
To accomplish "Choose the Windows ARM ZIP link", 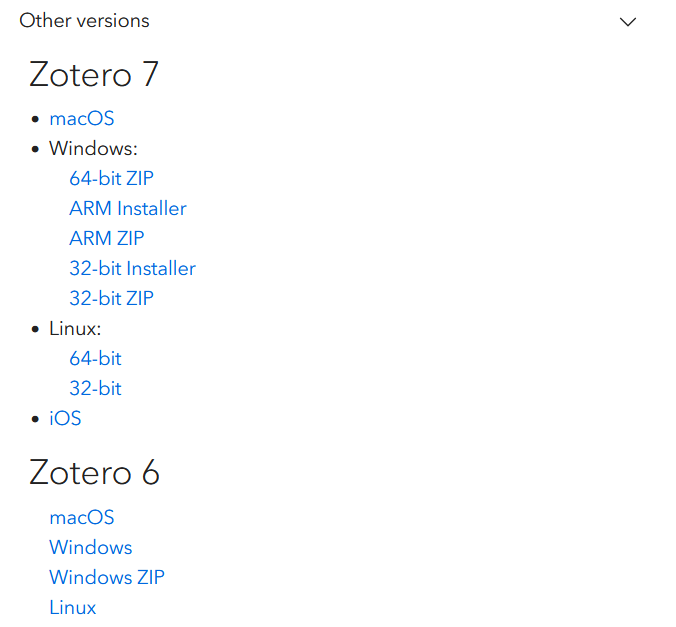I will point(107,238).
